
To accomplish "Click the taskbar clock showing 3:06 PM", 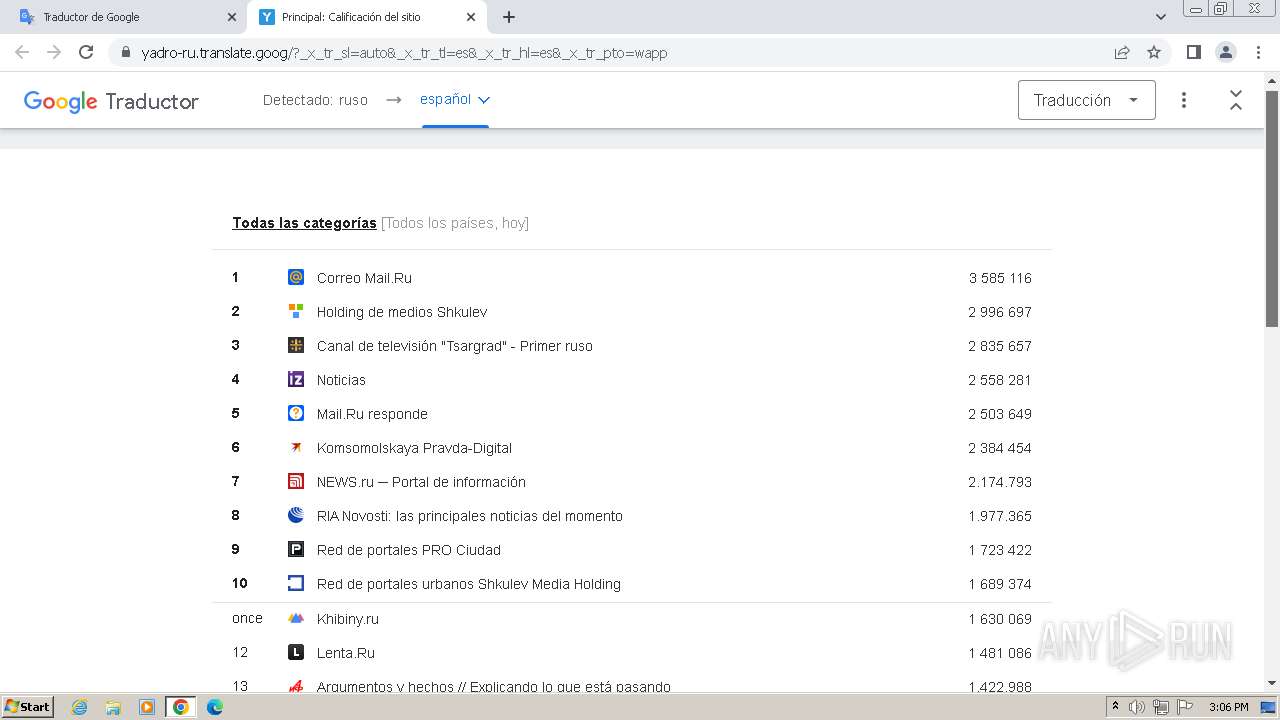I will pyautogui.click(x=1228, y=707).
